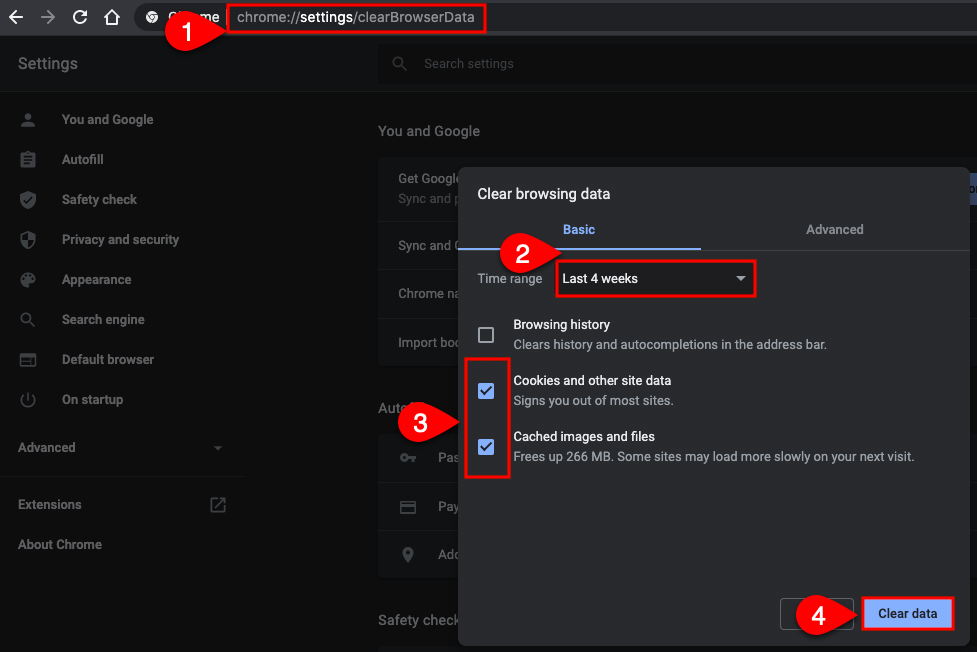Click the search magnifier icon in settings

coord(399,64)
